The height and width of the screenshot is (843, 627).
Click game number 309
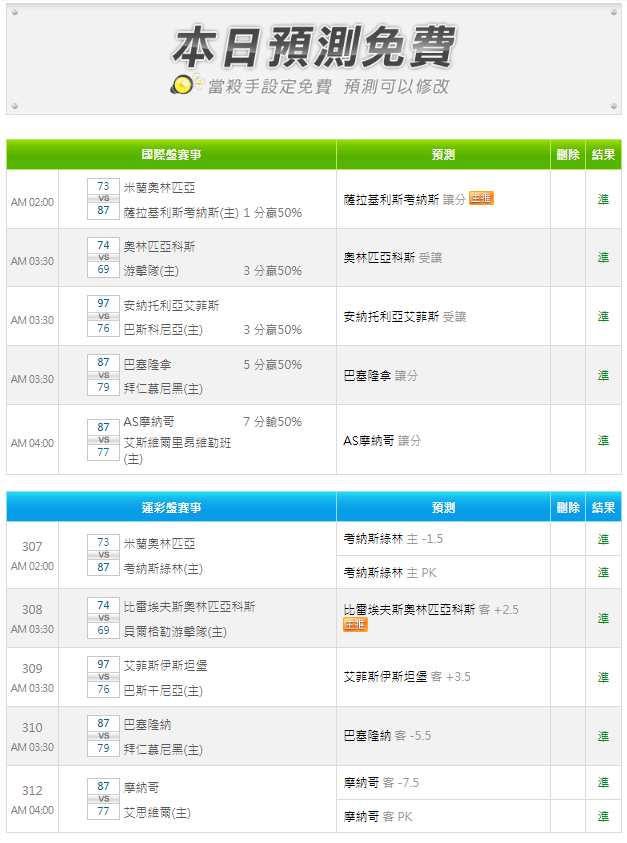[x=32, y=669]
